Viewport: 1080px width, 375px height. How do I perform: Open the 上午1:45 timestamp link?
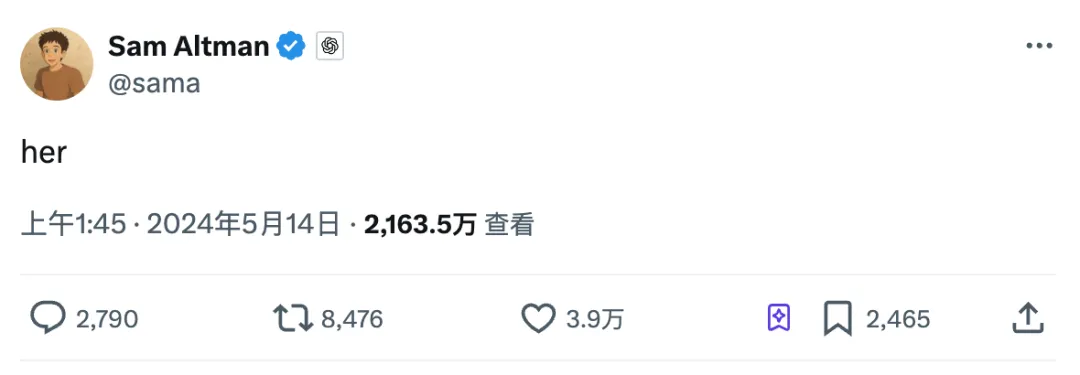point(74,225)
